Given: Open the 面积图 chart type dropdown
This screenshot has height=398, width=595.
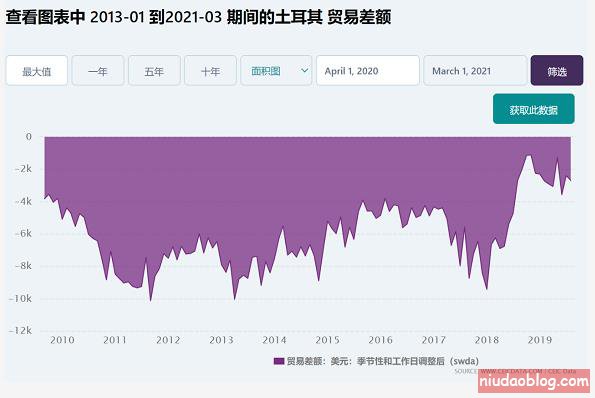Looking at the screenshot, I should point(276,71).
